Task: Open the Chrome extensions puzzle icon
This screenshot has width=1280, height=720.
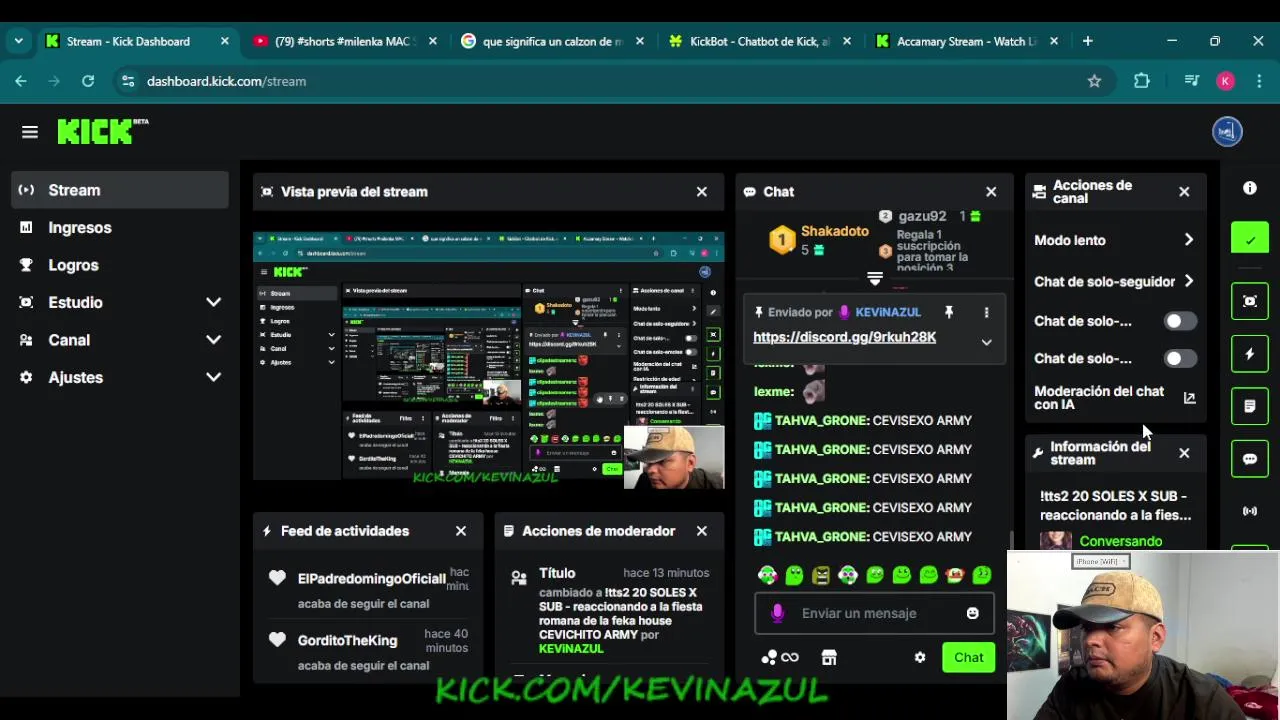Action: tap(1141, 81)
